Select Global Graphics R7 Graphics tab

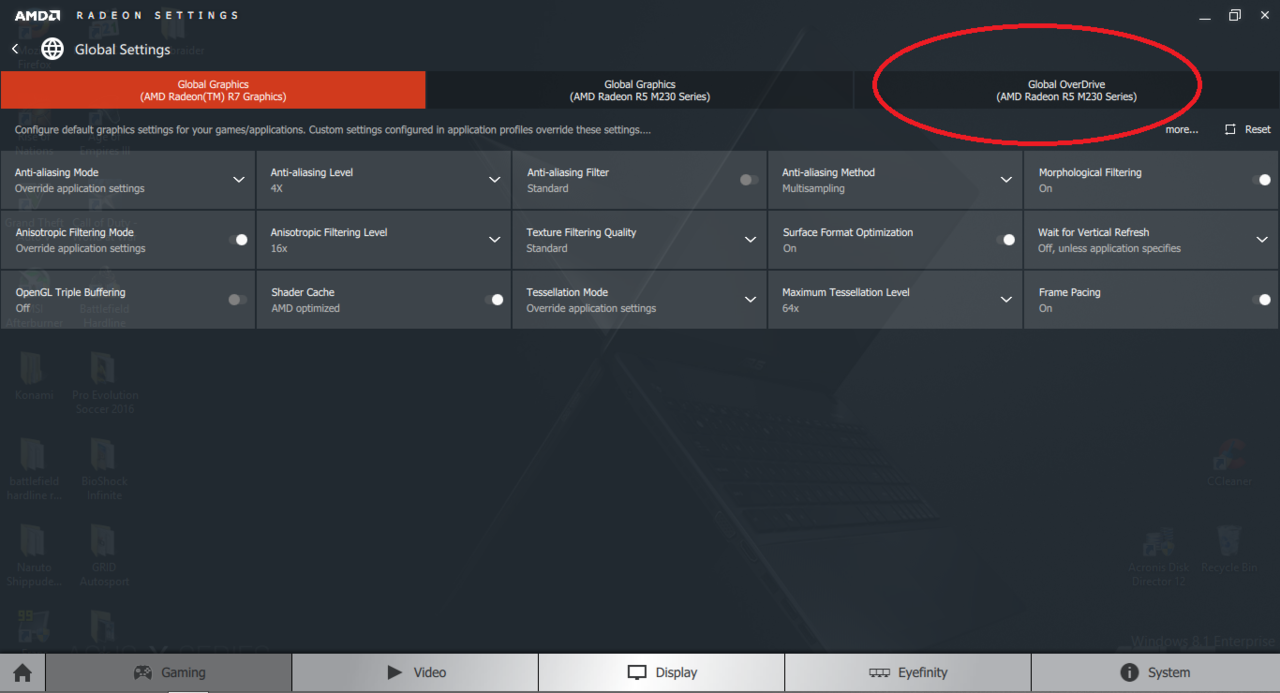coord(213,90)
